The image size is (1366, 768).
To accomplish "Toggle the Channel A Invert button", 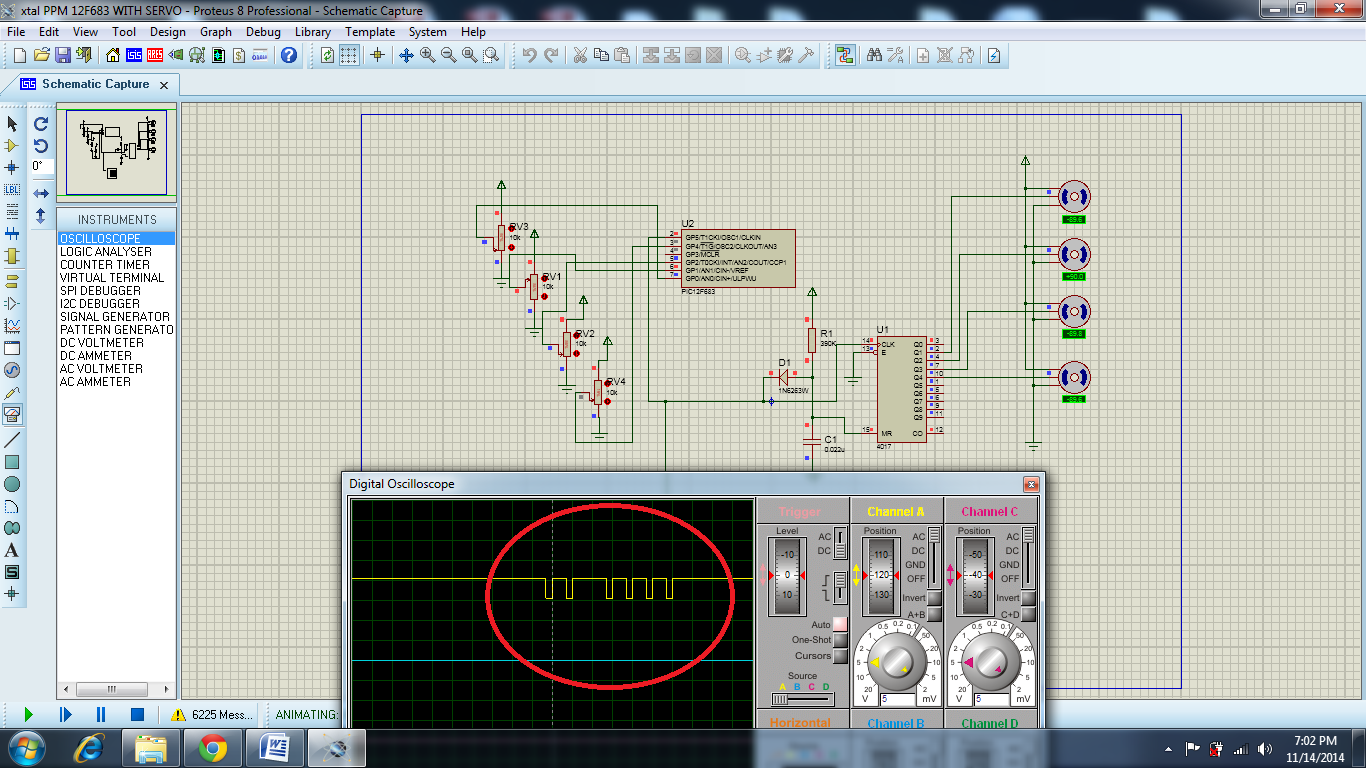I will click(x=934, y=598).
